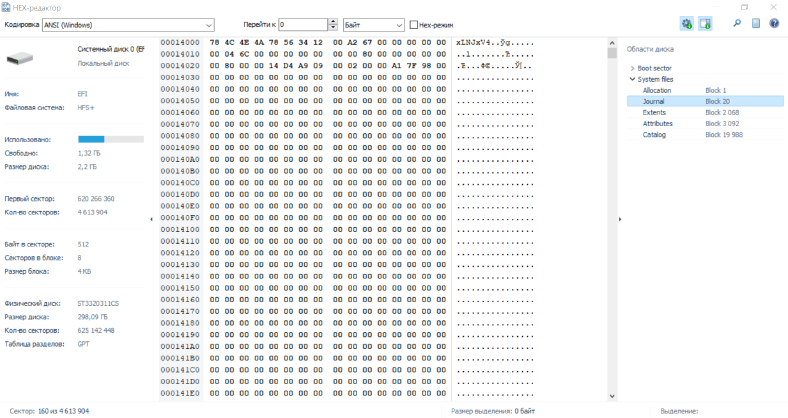
Task: Increase the Перейти к value with the up arrow
Action: coord(333,22)
